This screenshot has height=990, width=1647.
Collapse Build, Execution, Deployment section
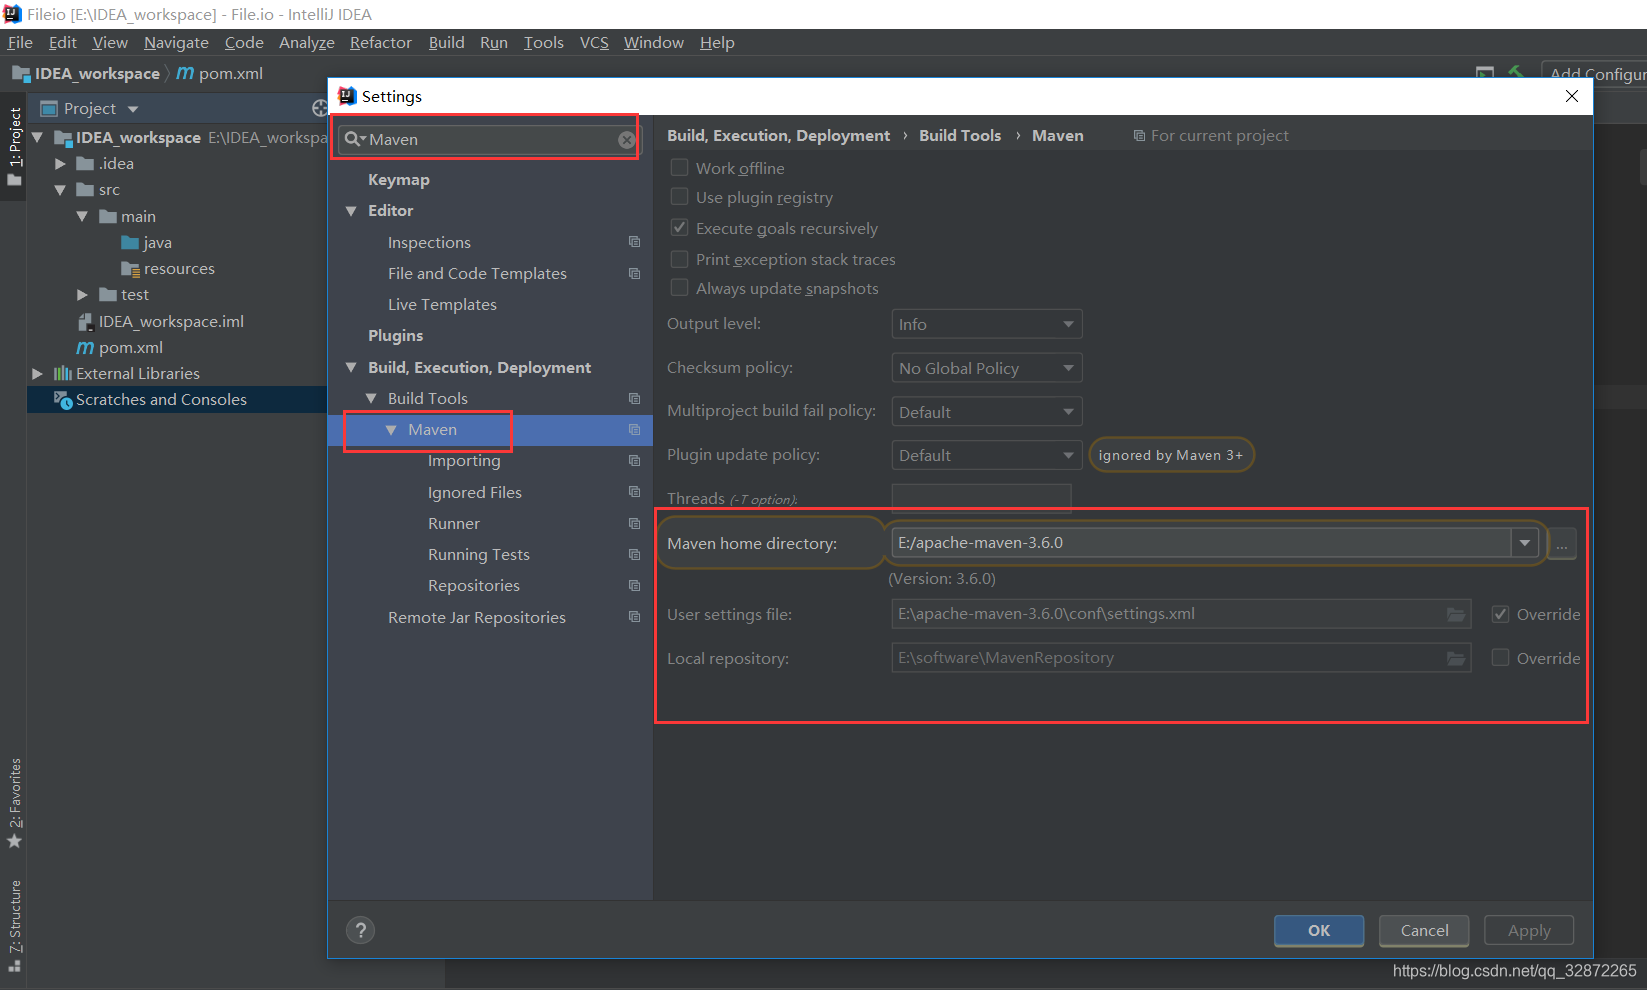point(351,367)
